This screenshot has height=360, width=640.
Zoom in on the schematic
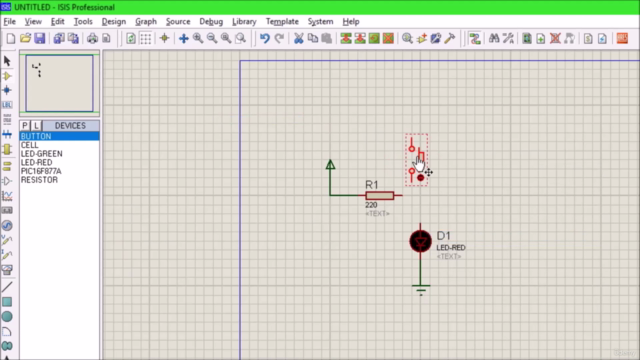(x=198, y=38)
